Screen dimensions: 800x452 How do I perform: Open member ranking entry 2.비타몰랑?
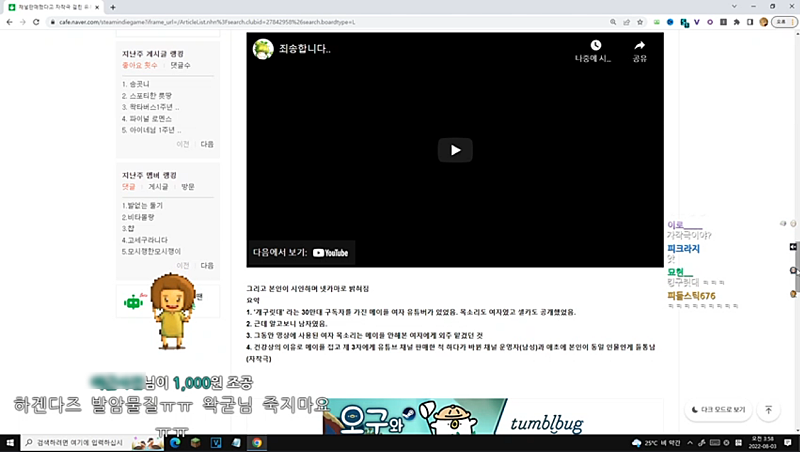click(x=138, y=217)
